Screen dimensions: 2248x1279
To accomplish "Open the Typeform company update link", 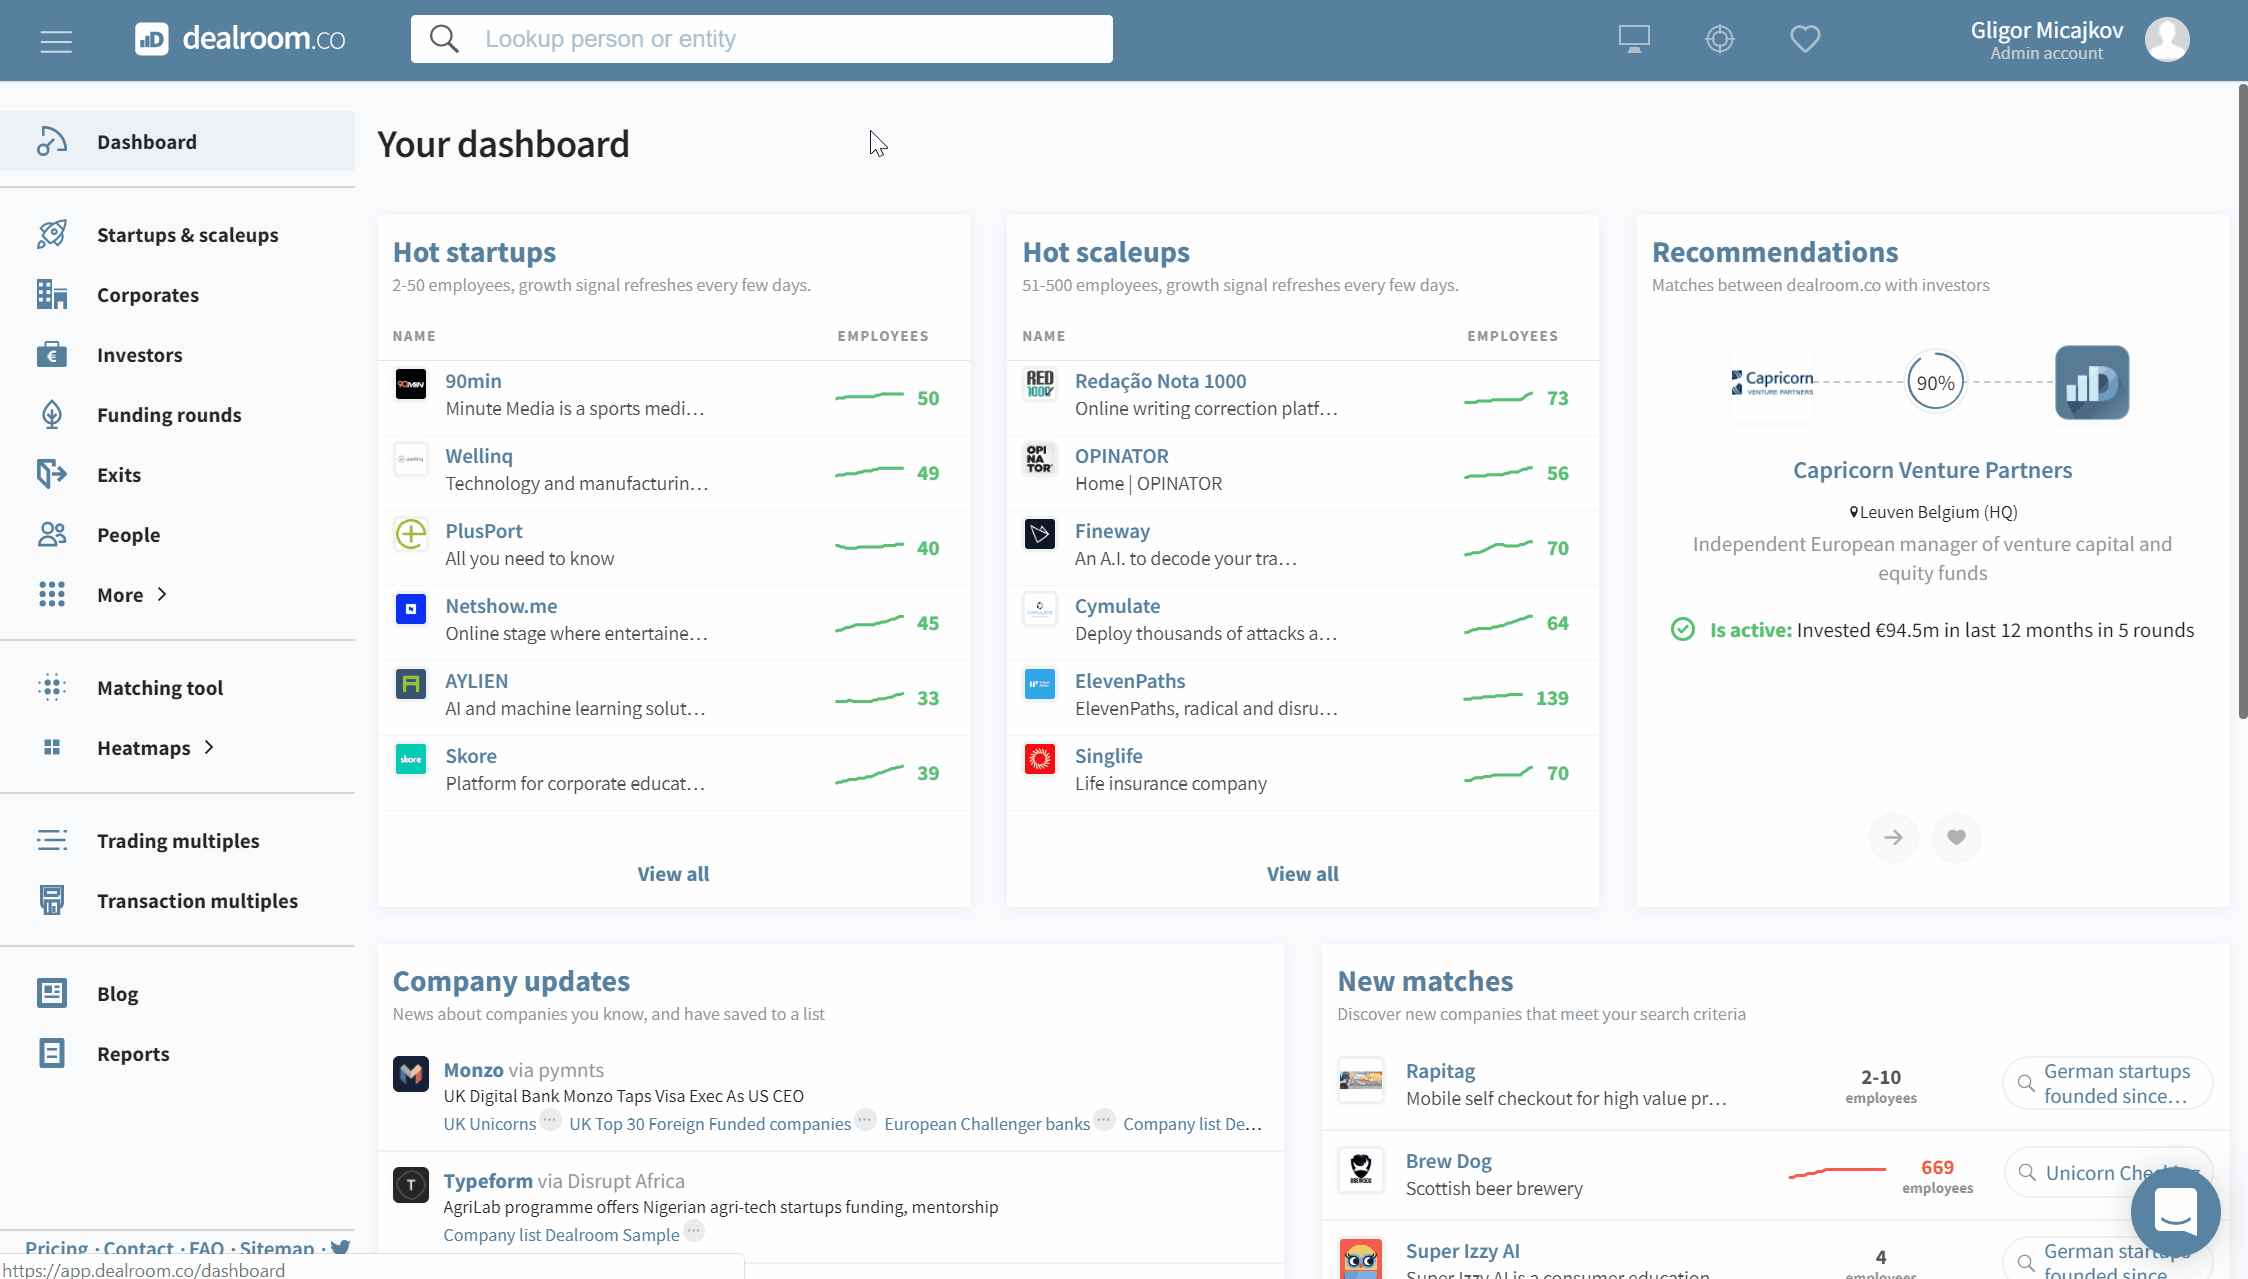I will 488,1180.
